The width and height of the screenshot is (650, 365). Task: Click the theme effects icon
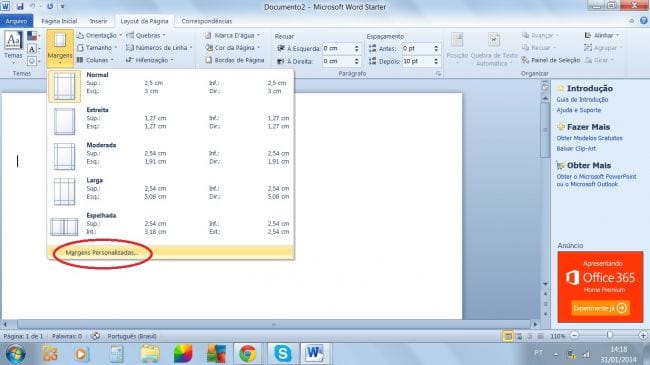[x=32, y=61]
